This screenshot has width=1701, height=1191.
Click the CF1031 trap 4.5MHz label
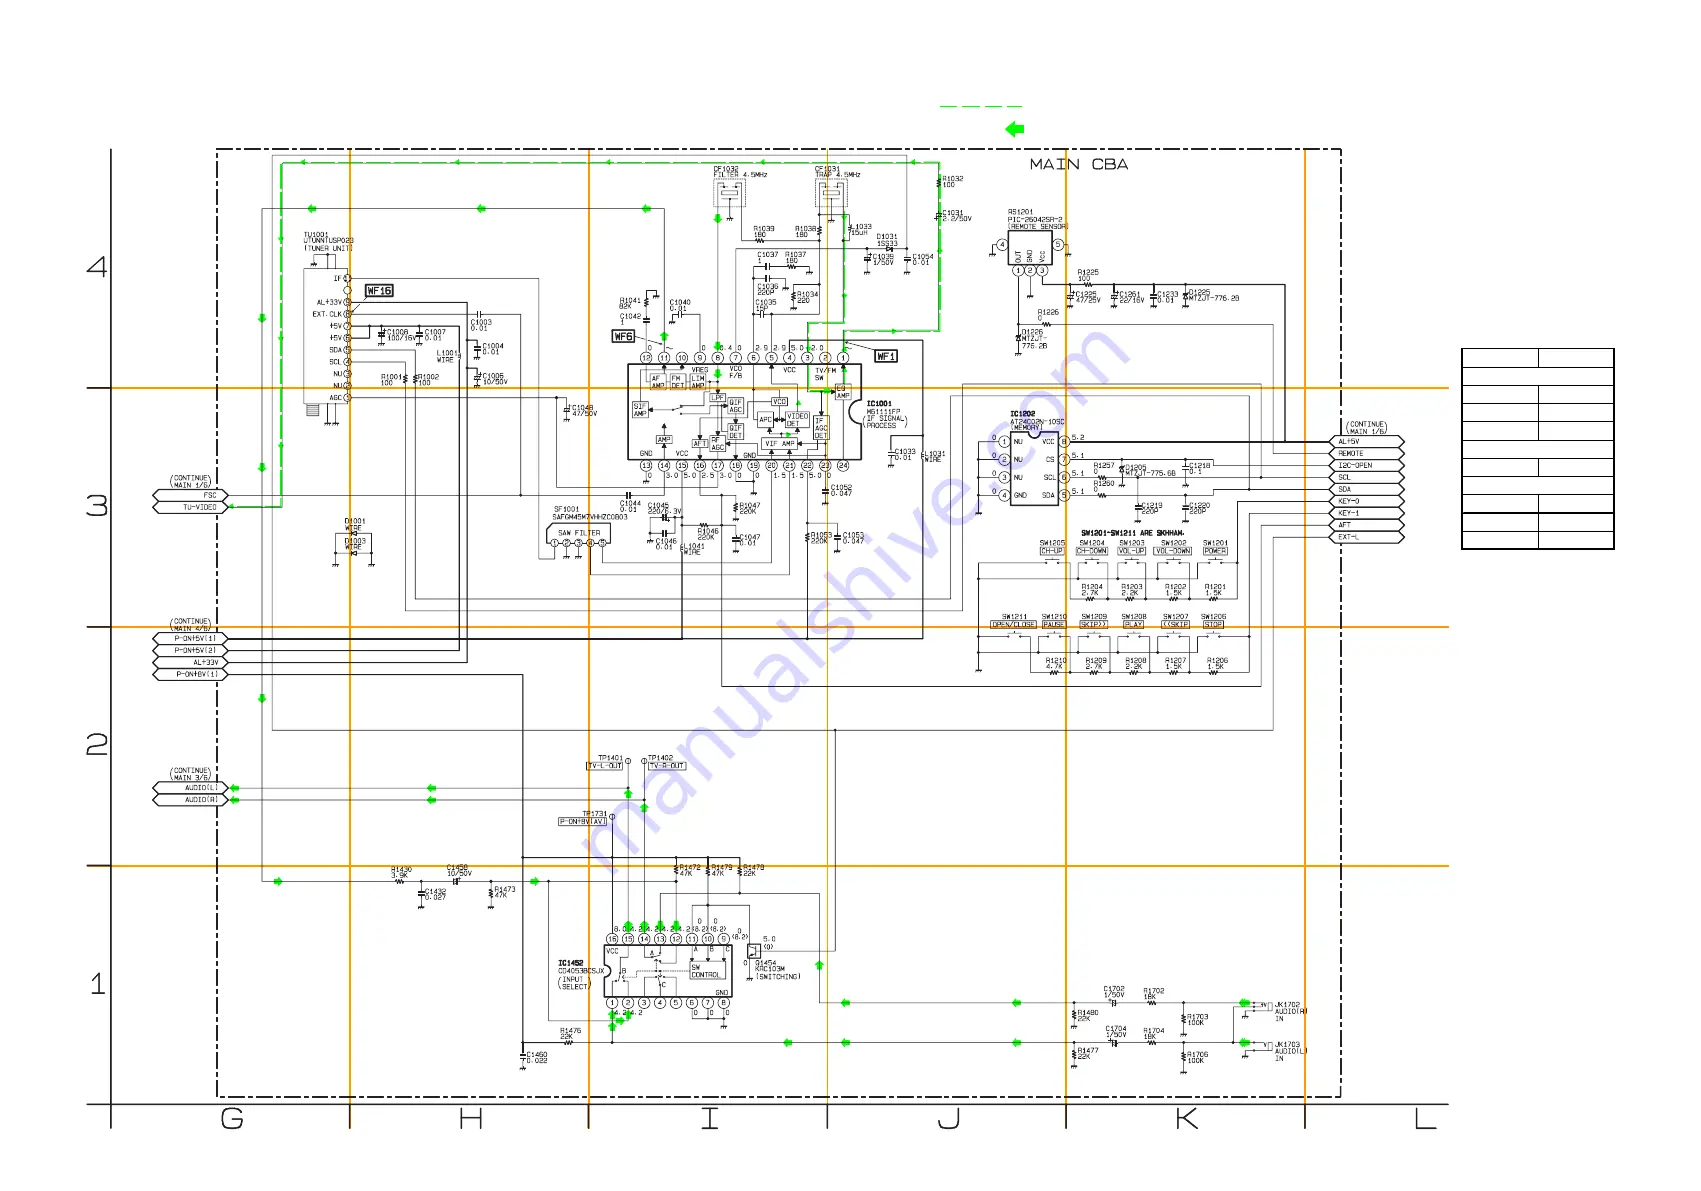(x=837, y=172)
